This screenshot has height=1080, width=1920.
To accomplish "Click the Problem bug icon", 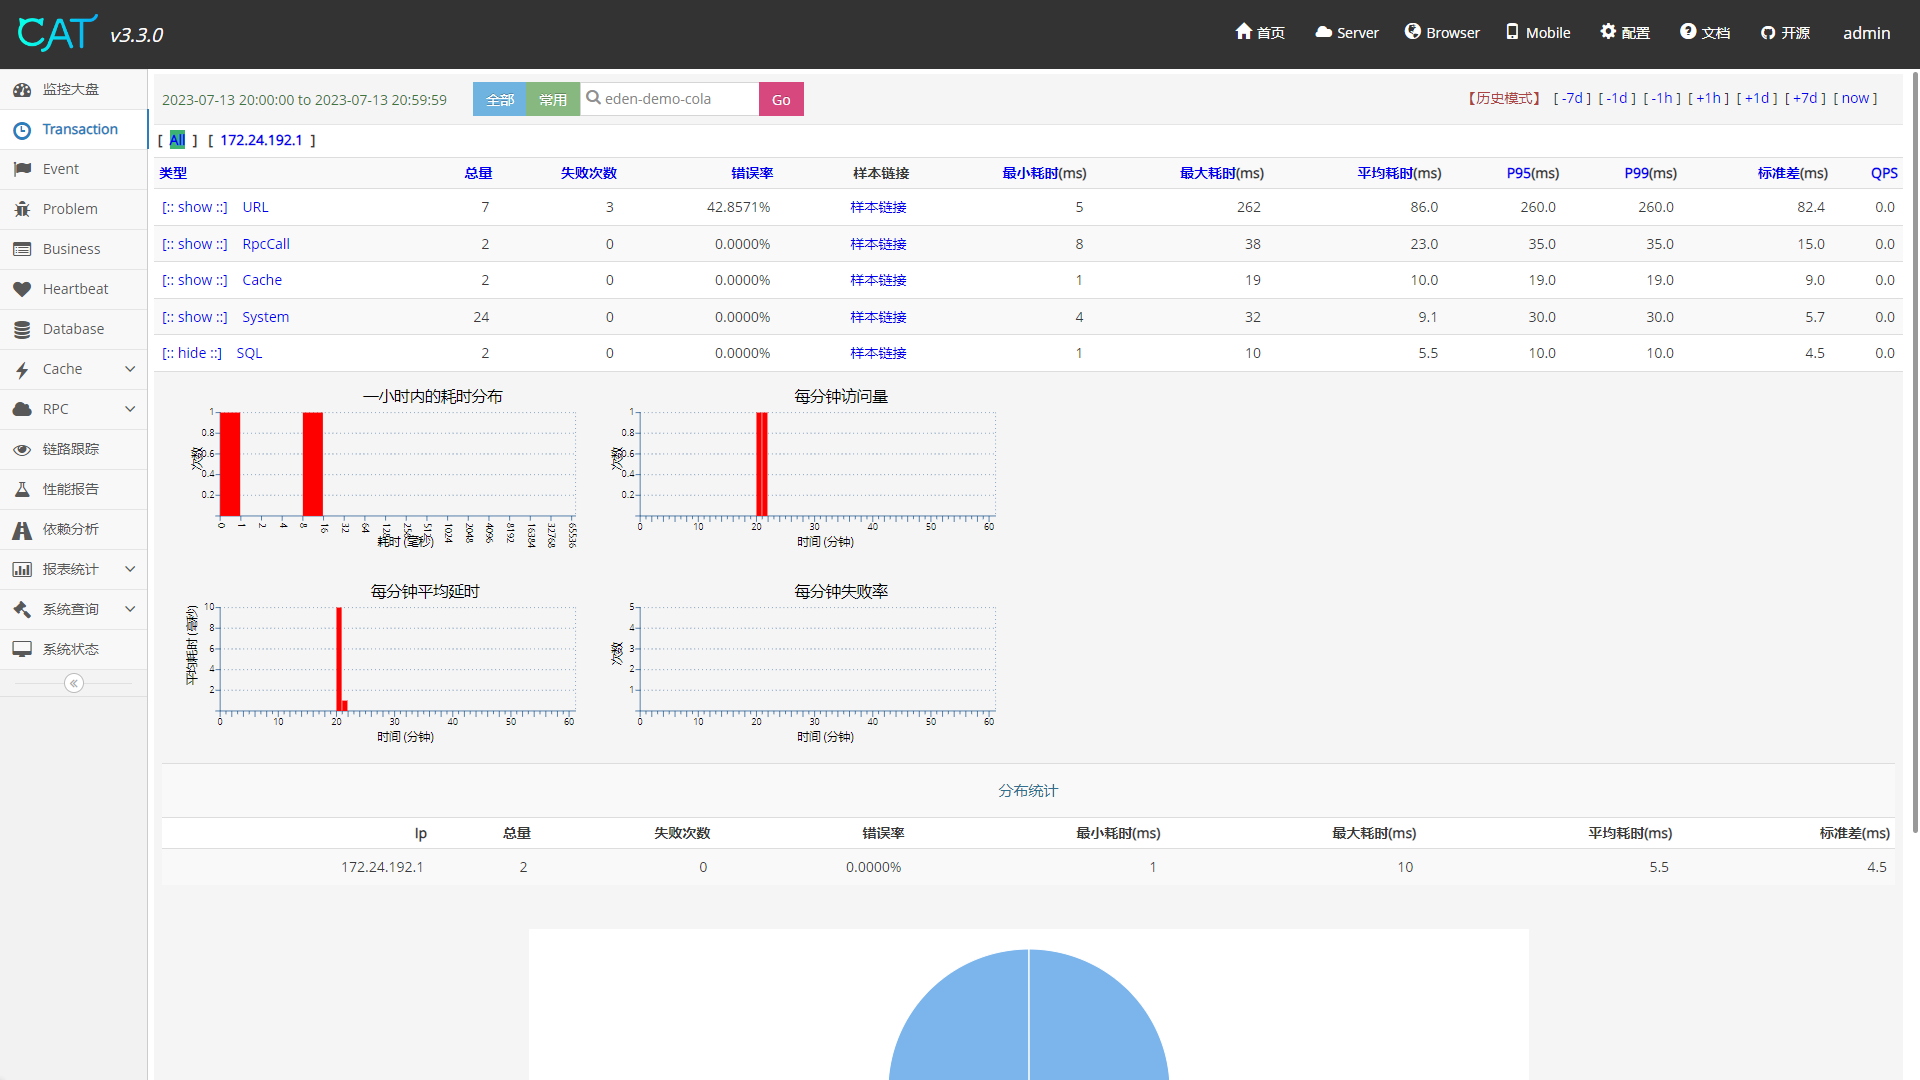I will (22, 209).
